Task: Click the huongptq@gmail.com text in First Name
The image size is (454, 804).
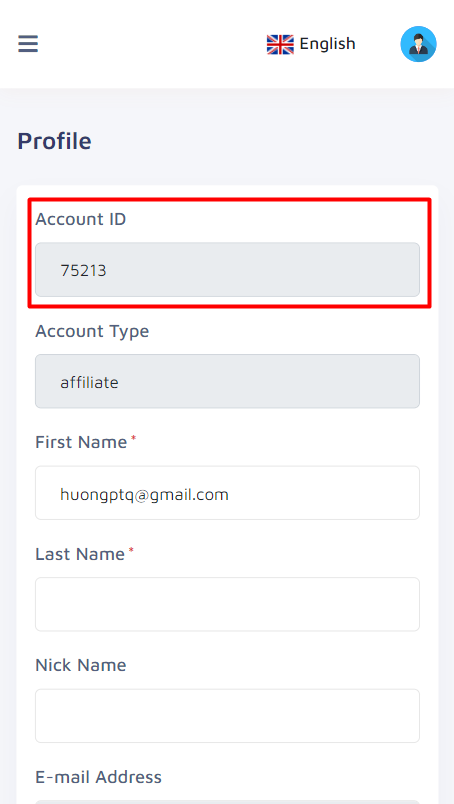Action: pos(144,494)
